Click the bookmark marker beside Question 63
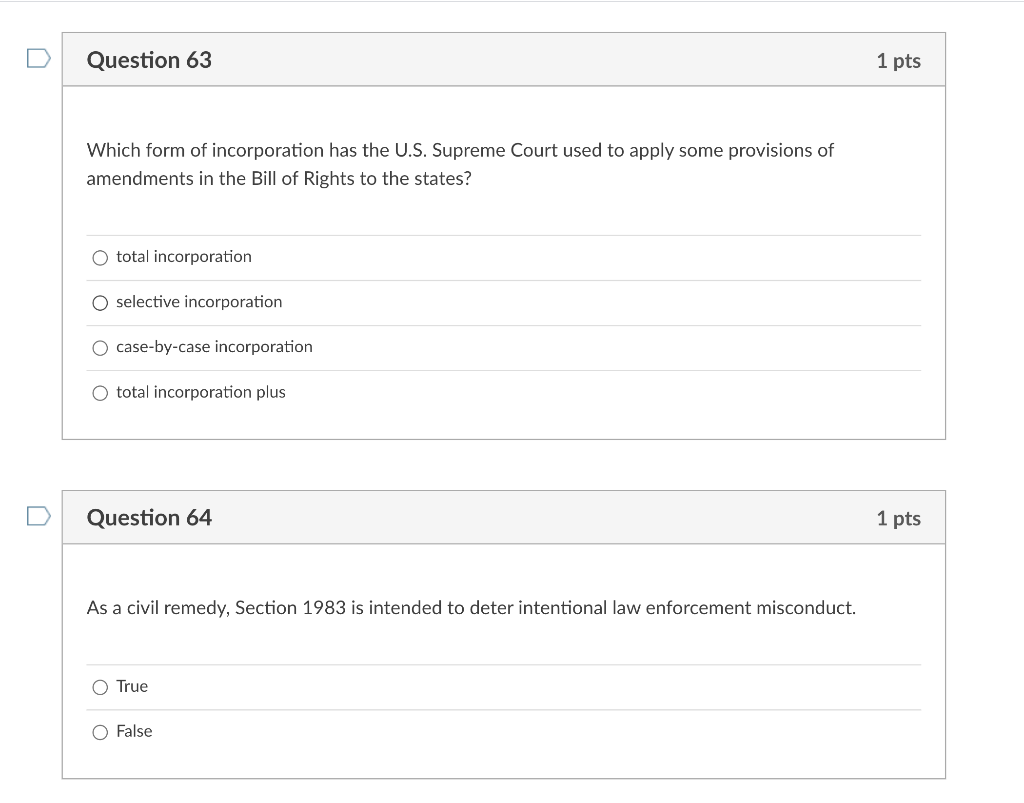Image resolution: width=1024 pixels, height=803 pixels. (37, 59)
